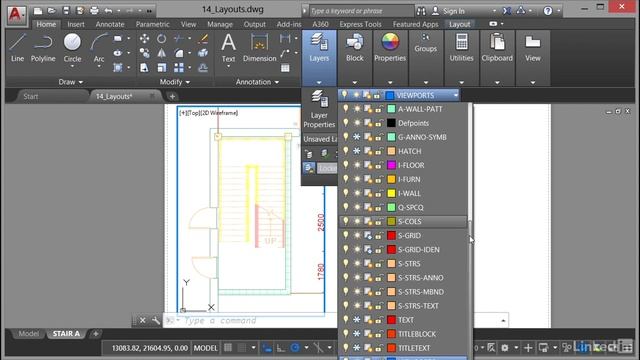Click the Text tool icon

click(x=228, y=47)
